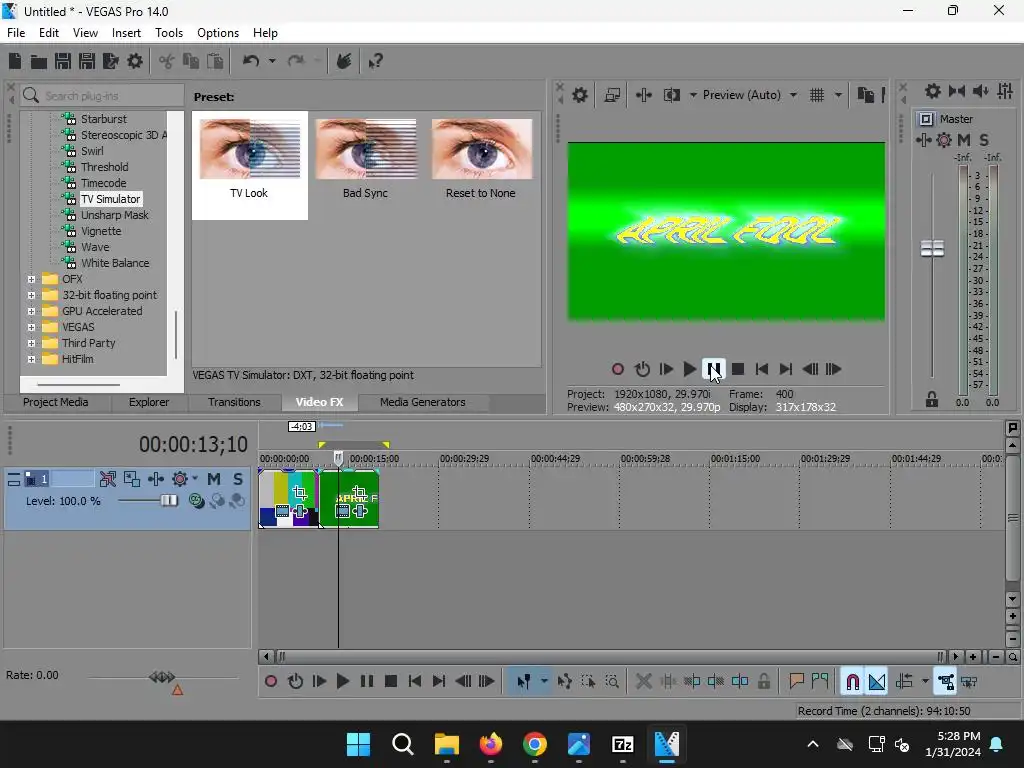Toggle Loop Playback in timeline transport
The height and width of the screenshot is (768, 1024).
[295, 682]
